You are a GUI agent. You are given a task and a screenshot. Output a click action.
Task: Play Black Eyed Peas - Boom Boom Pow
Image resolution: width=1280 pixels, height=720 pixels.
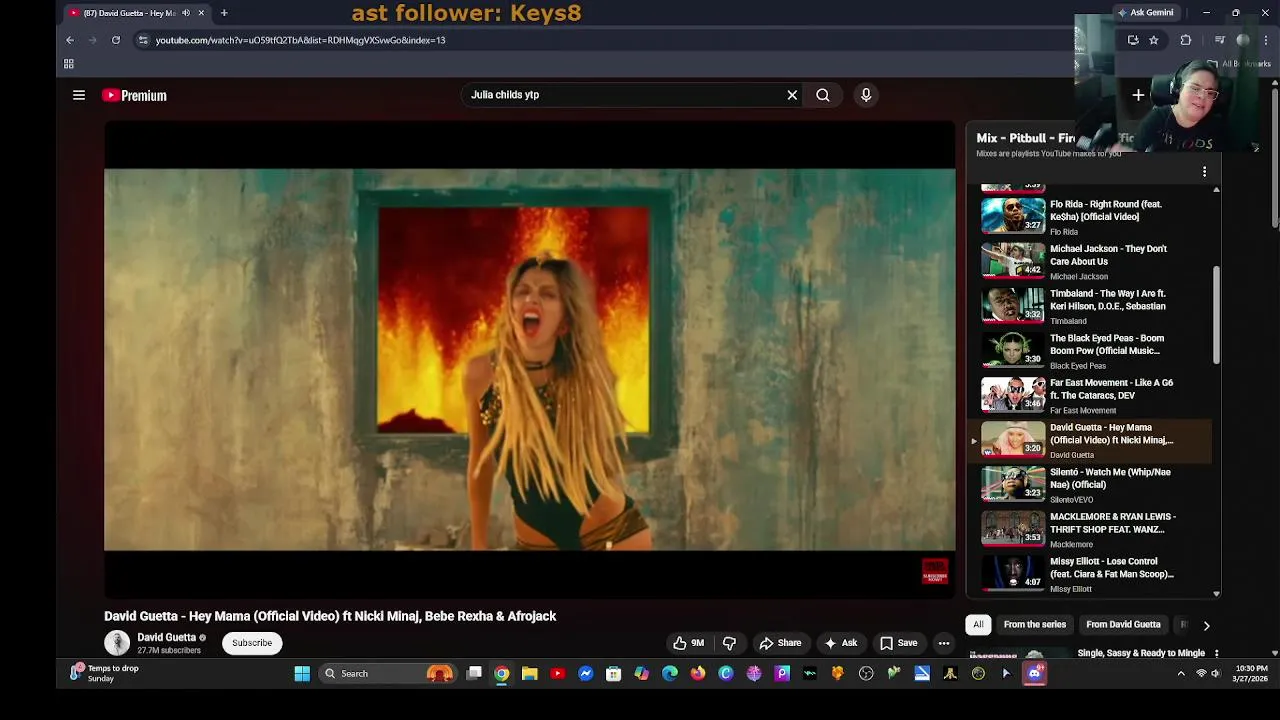(x=1090, y=350)
